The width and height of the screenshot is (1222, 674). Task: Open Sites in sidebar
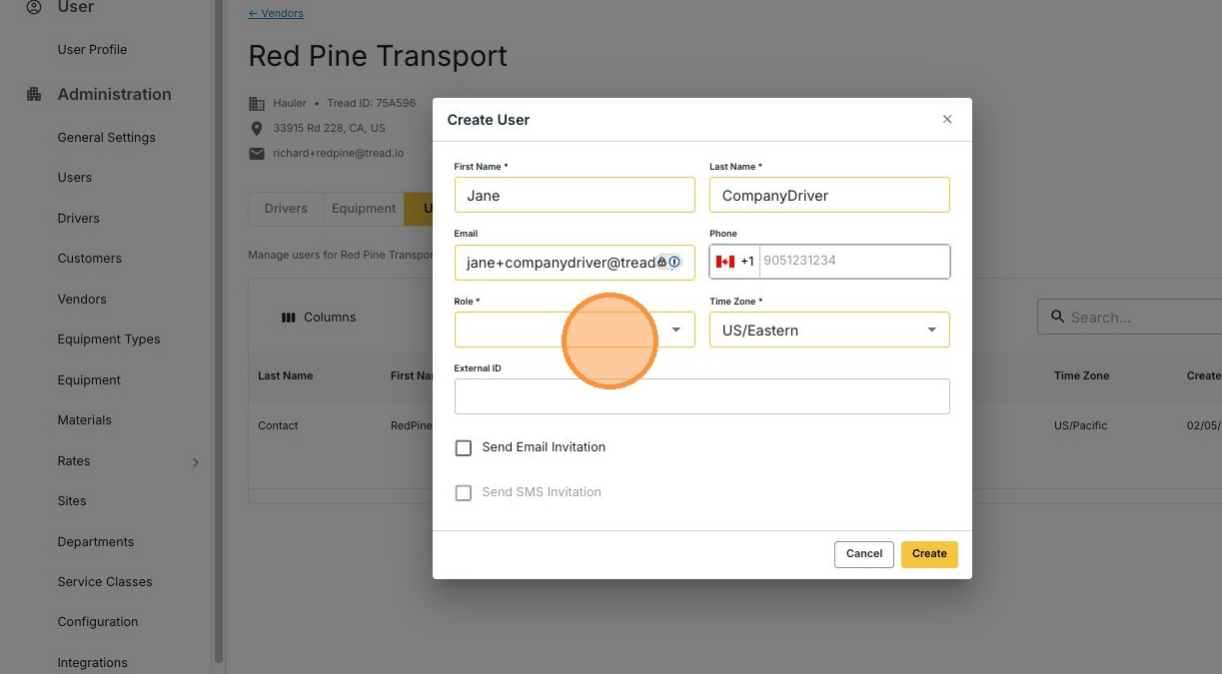[x=72, y=501]
